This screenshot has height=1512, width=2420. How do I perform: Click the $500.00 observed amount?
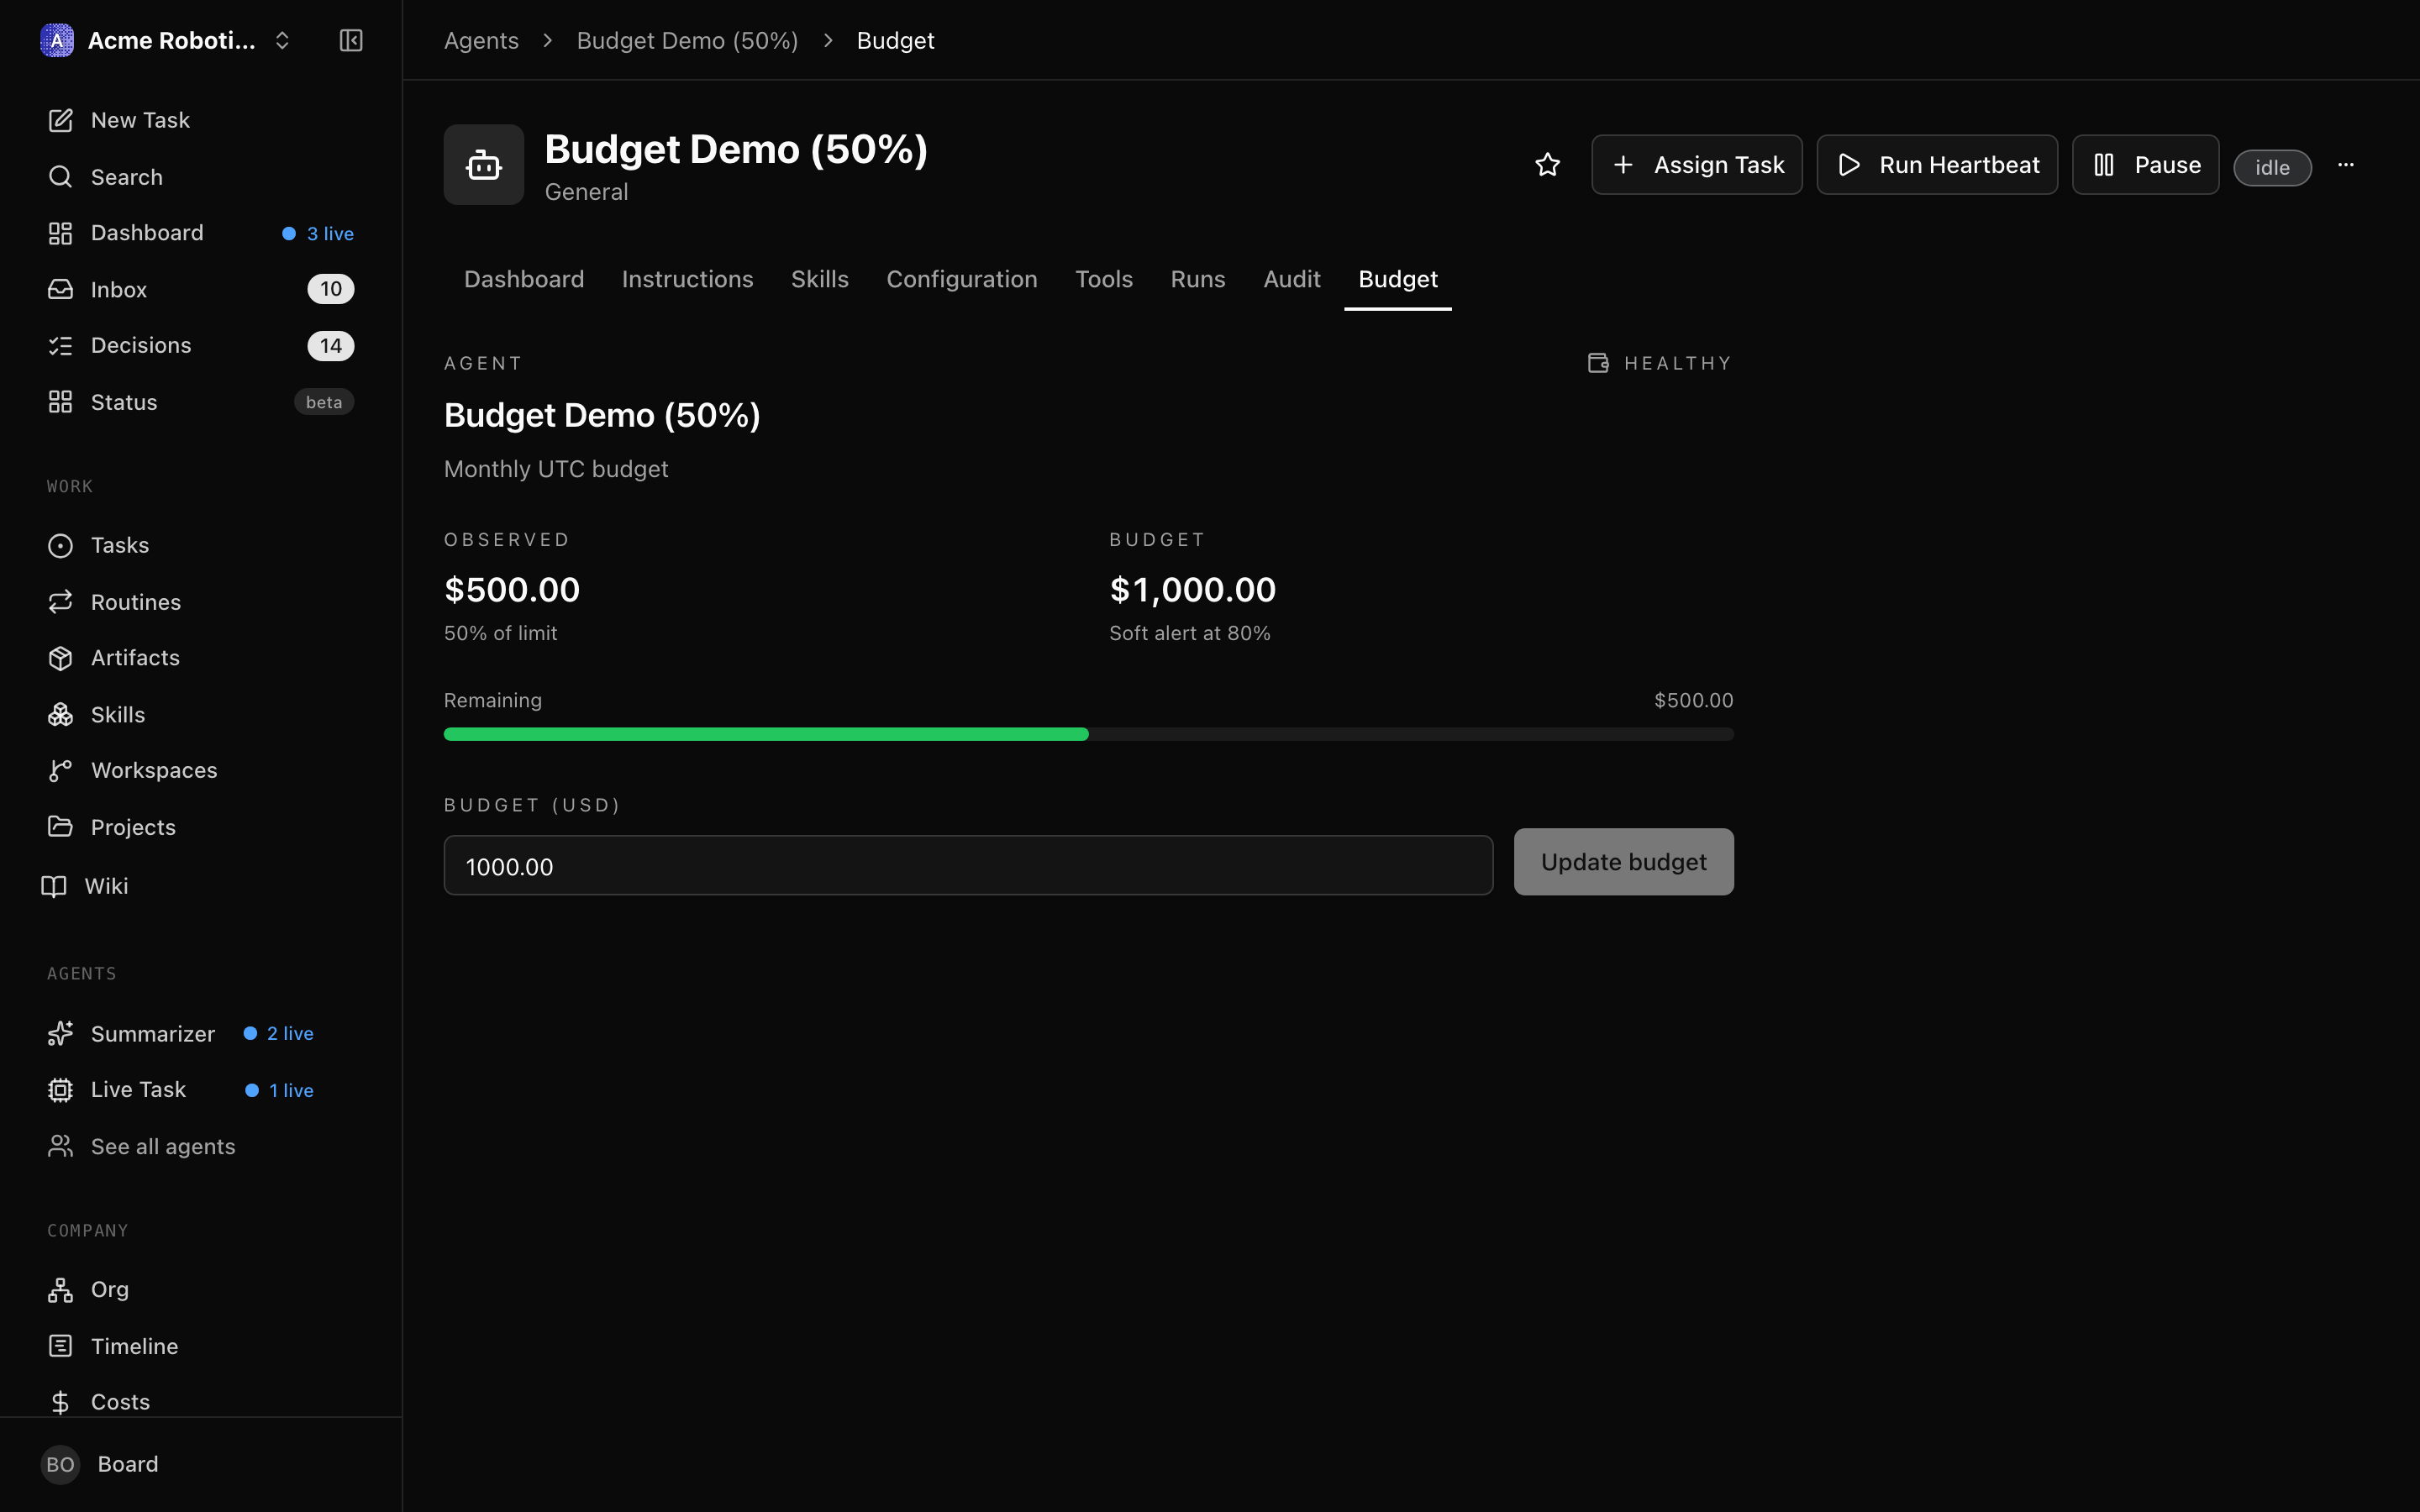512,590
